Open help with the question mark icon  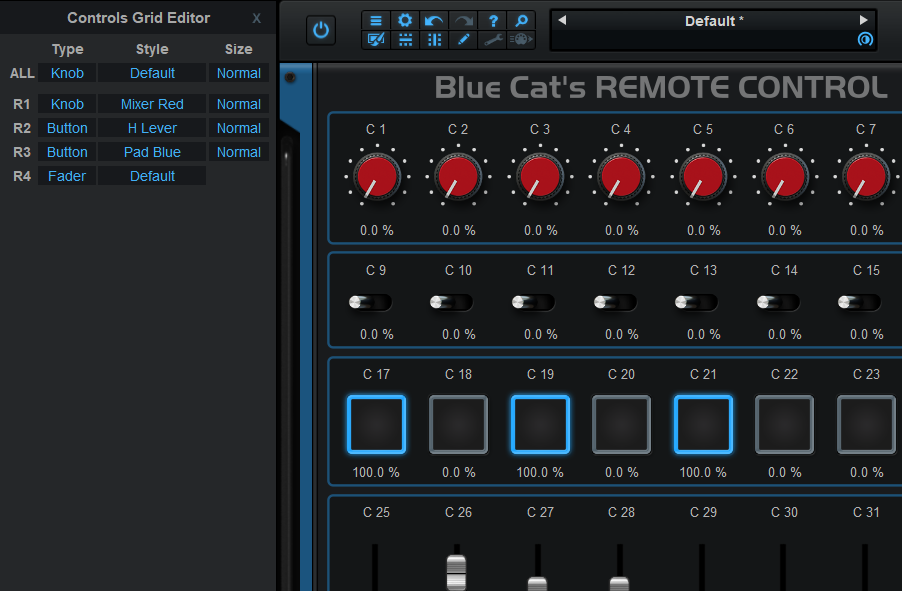pyautogui.click(x=493, y=21)
